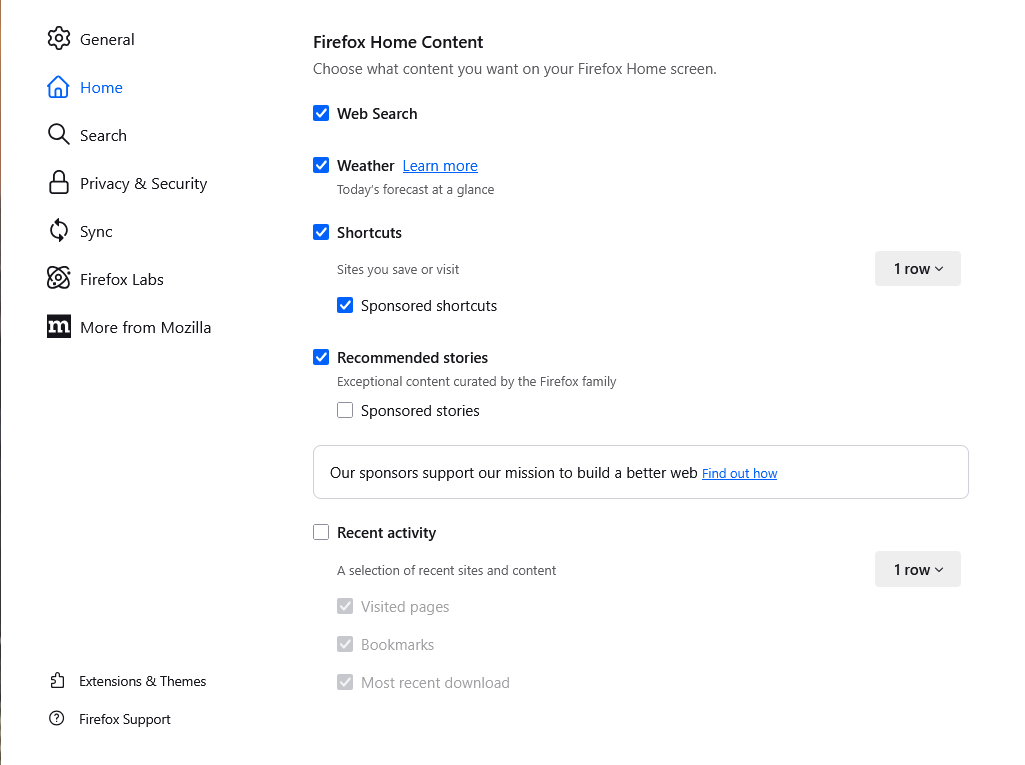Expand the 1 row selector next to Shortcuts
The height and width of the screenshot is (765, 1025).
(x=917, y=268)
